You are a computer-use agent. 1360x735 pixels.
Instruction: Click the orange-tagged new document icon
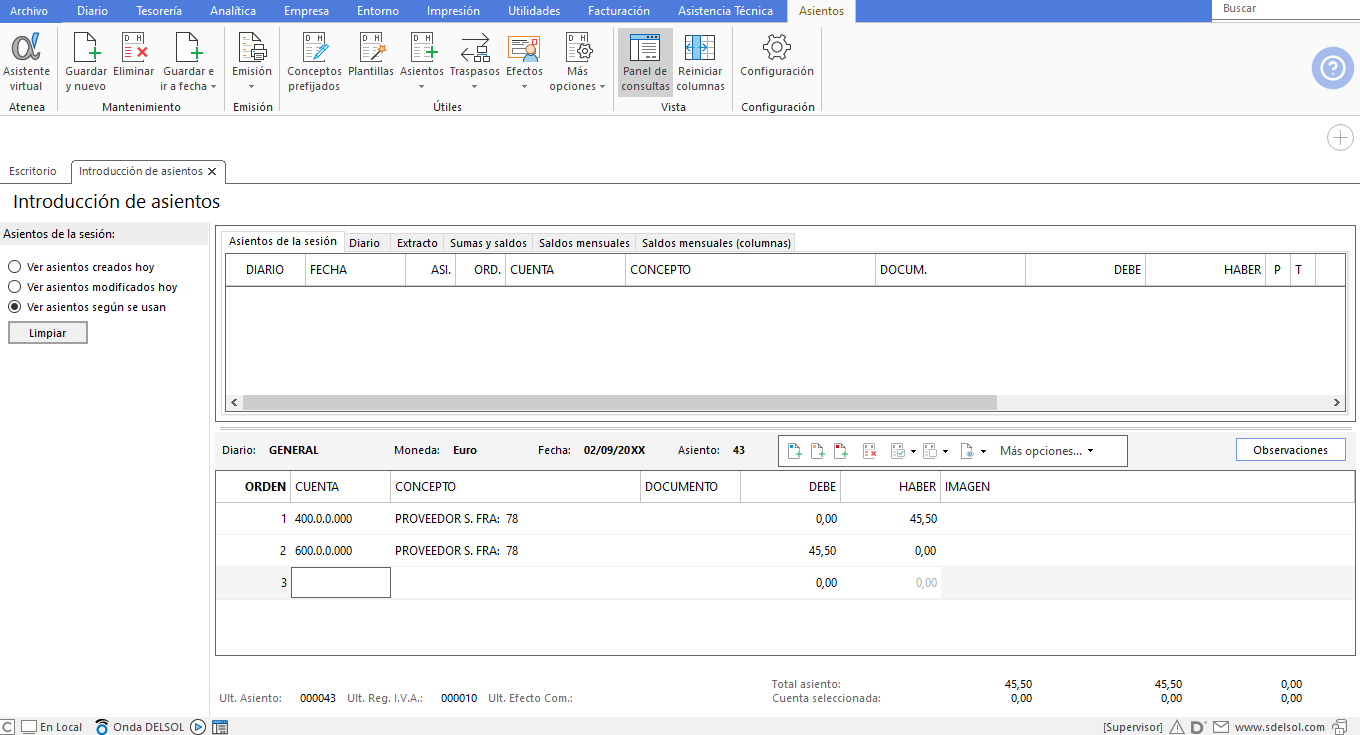click(x=818, y=451)
